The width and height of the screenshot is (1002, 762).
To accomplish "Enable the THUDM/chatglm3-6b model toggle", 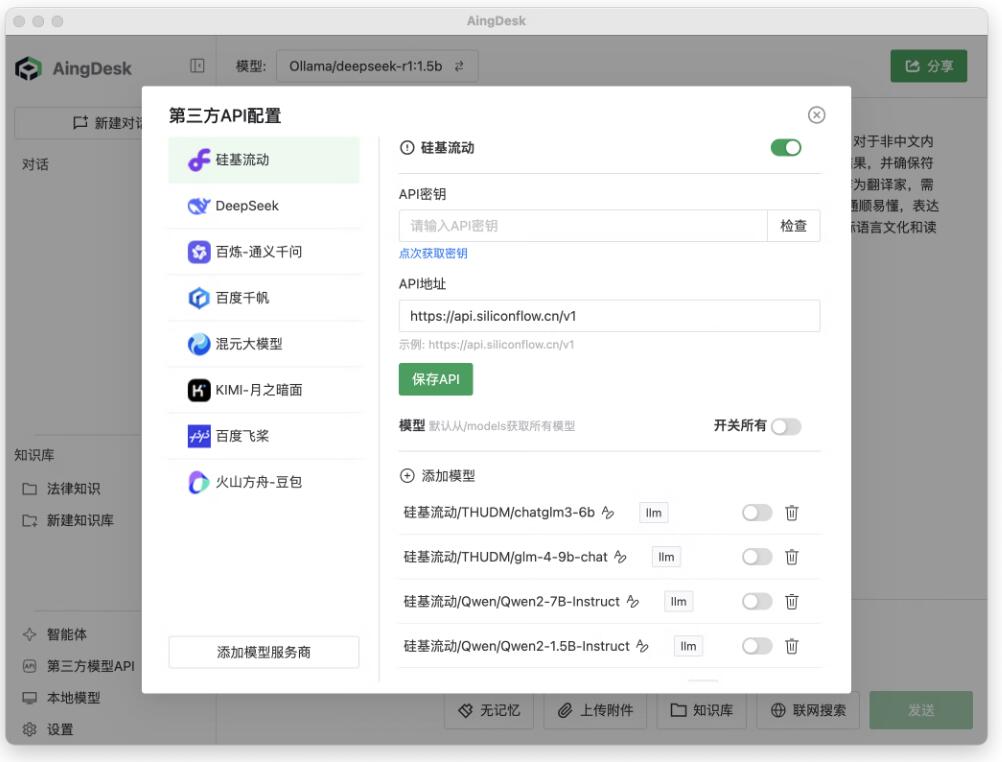I will pos(757,513).
